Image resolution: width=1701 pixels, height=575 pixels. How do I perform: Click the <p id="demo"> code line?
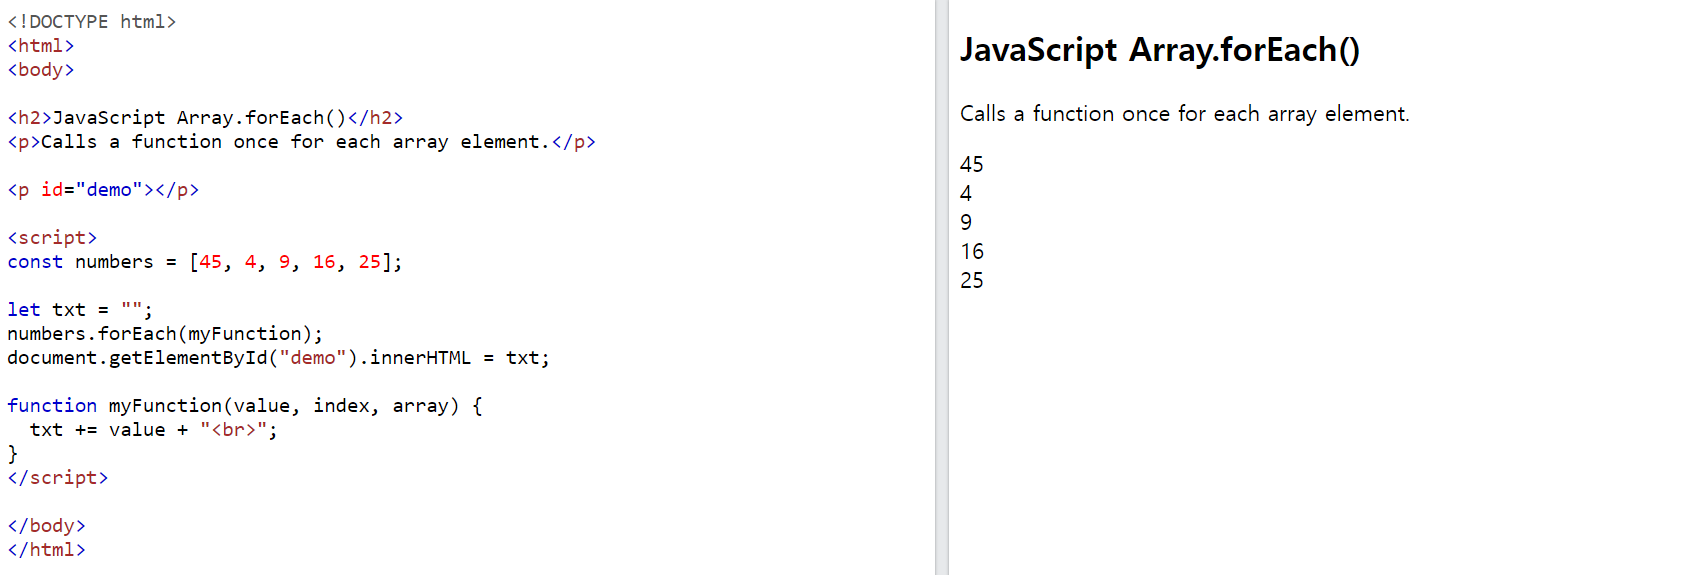[x=103, y=189]
